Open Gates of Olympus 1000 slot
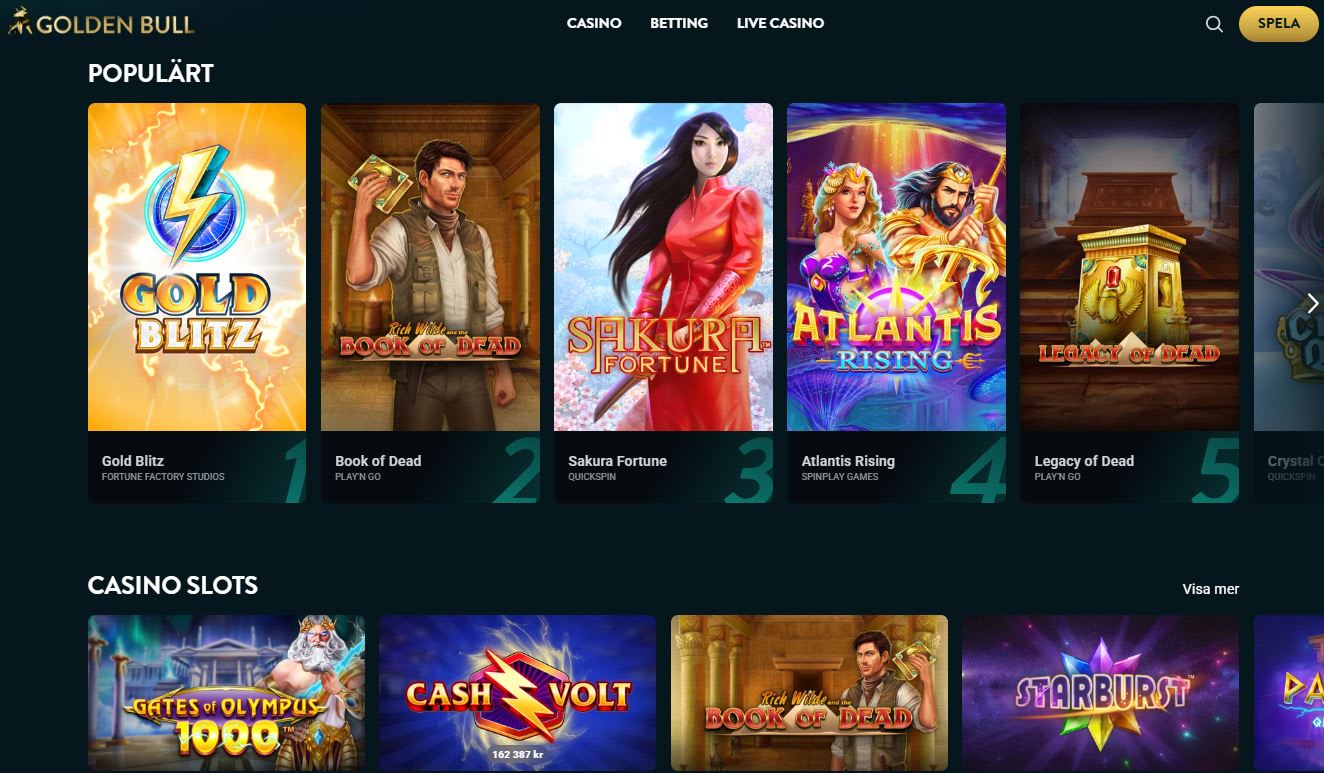The height and width of the screenshot is (773, 1324). pyautogui.click(x=226, y=693)
